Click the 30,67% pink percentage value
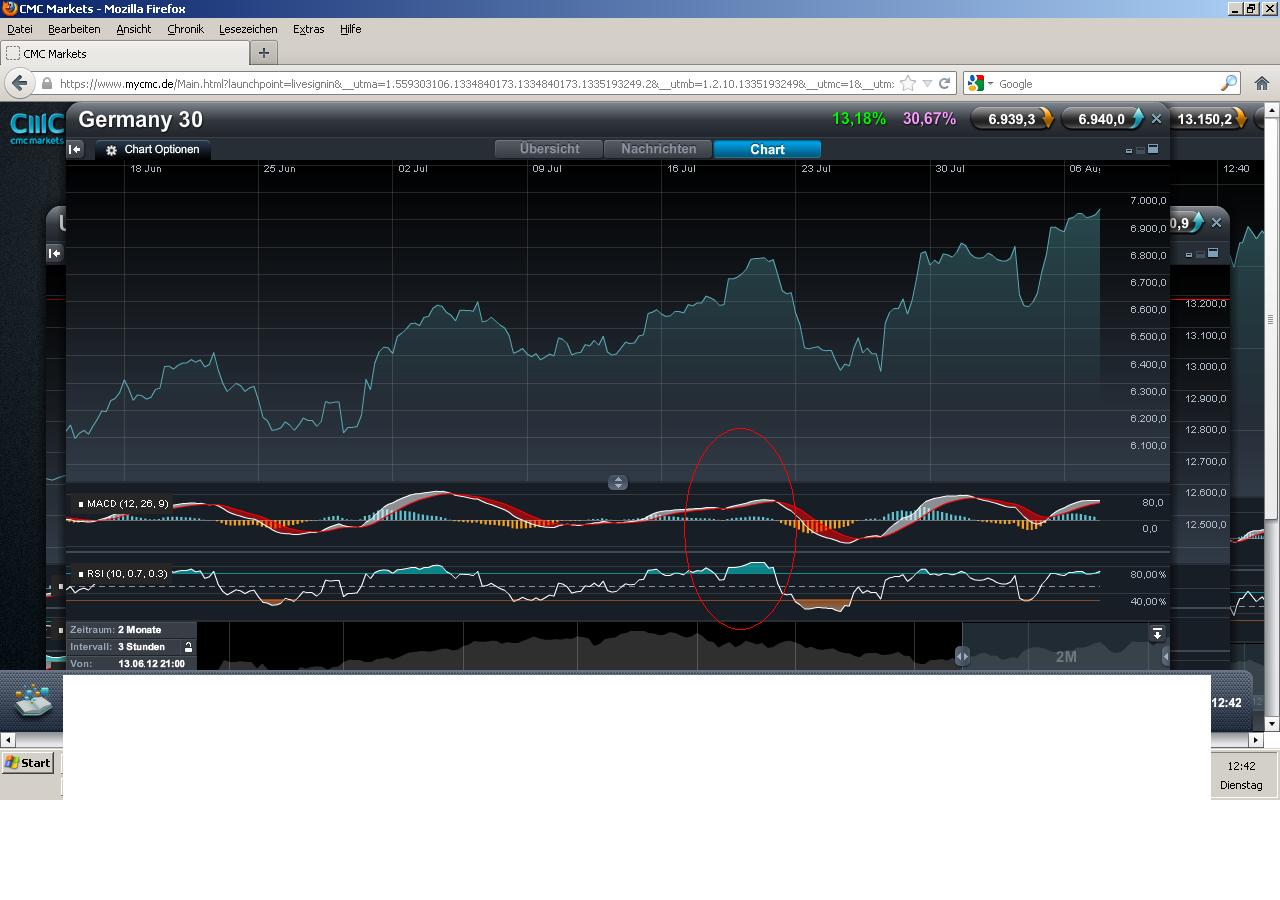Viewport: 1280px width, 900px height. (929, 119)
